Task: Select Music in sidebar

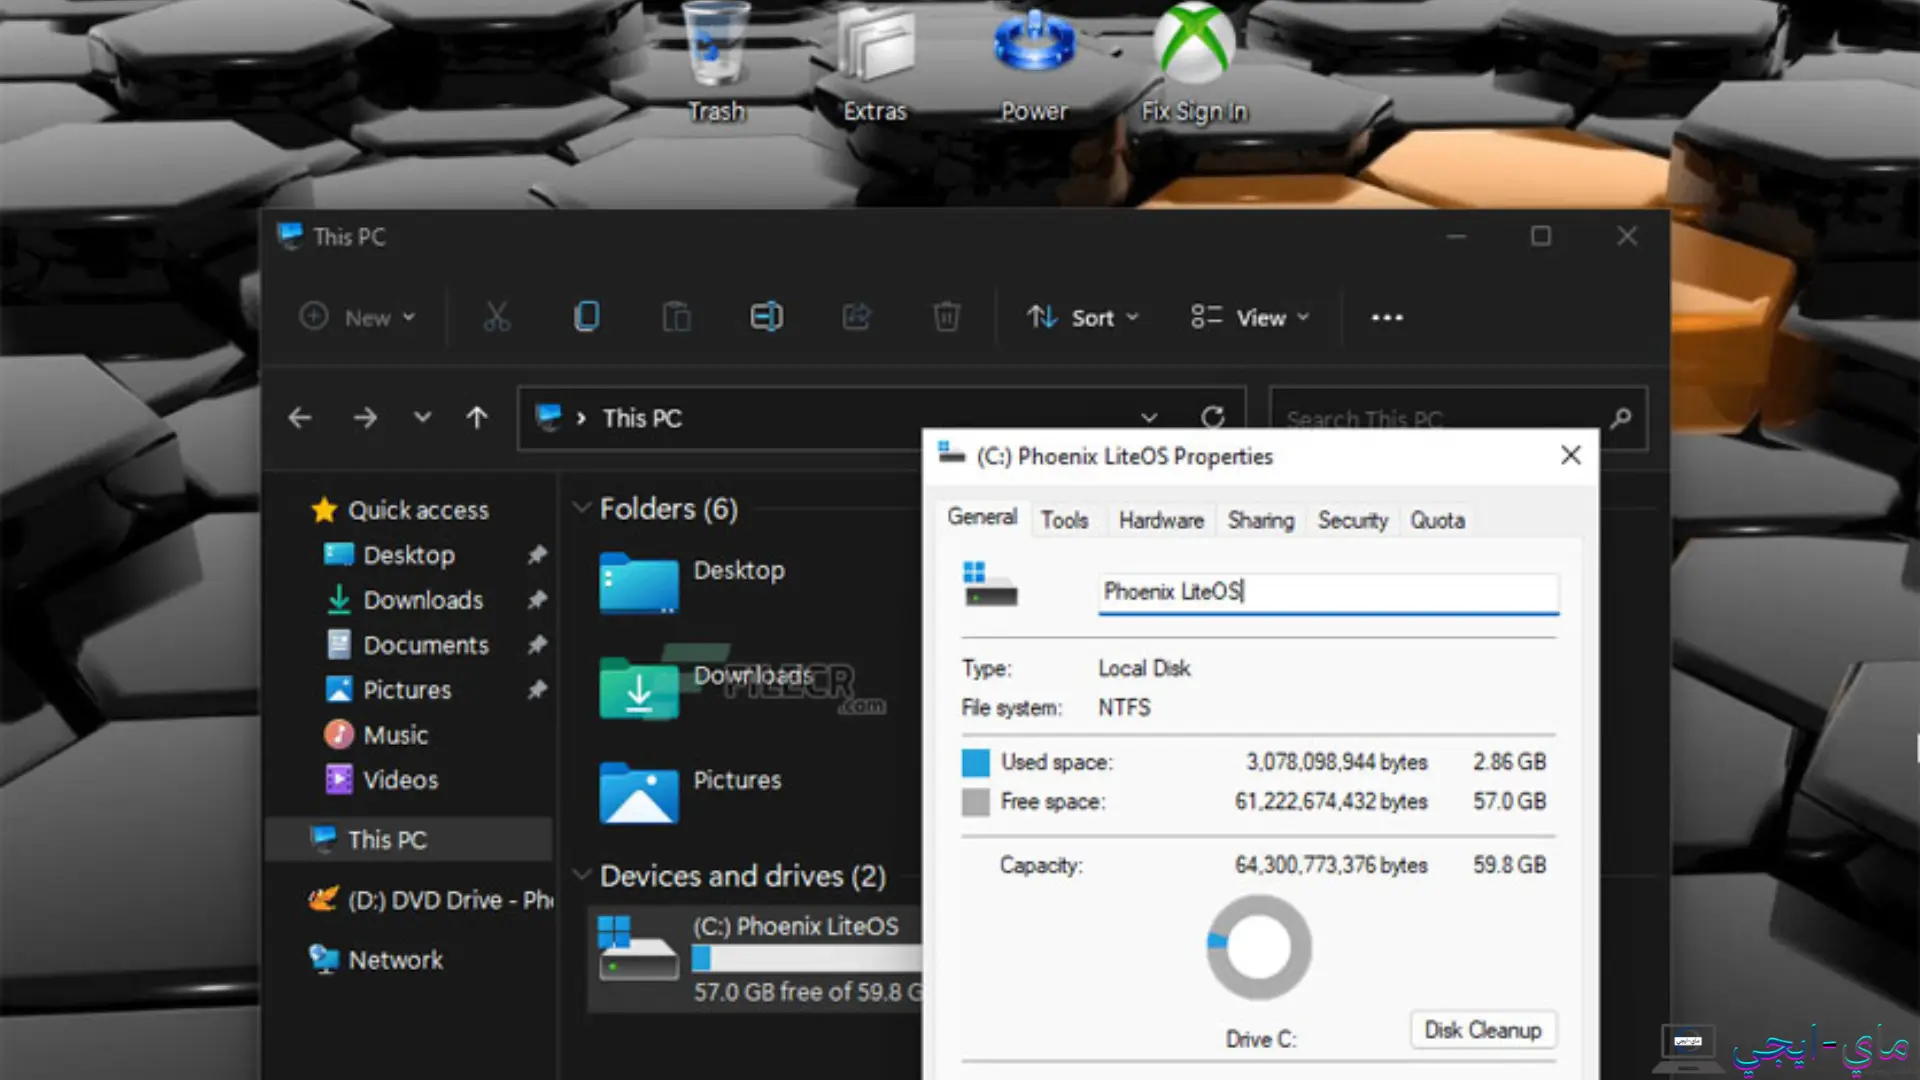Action: 376,735
